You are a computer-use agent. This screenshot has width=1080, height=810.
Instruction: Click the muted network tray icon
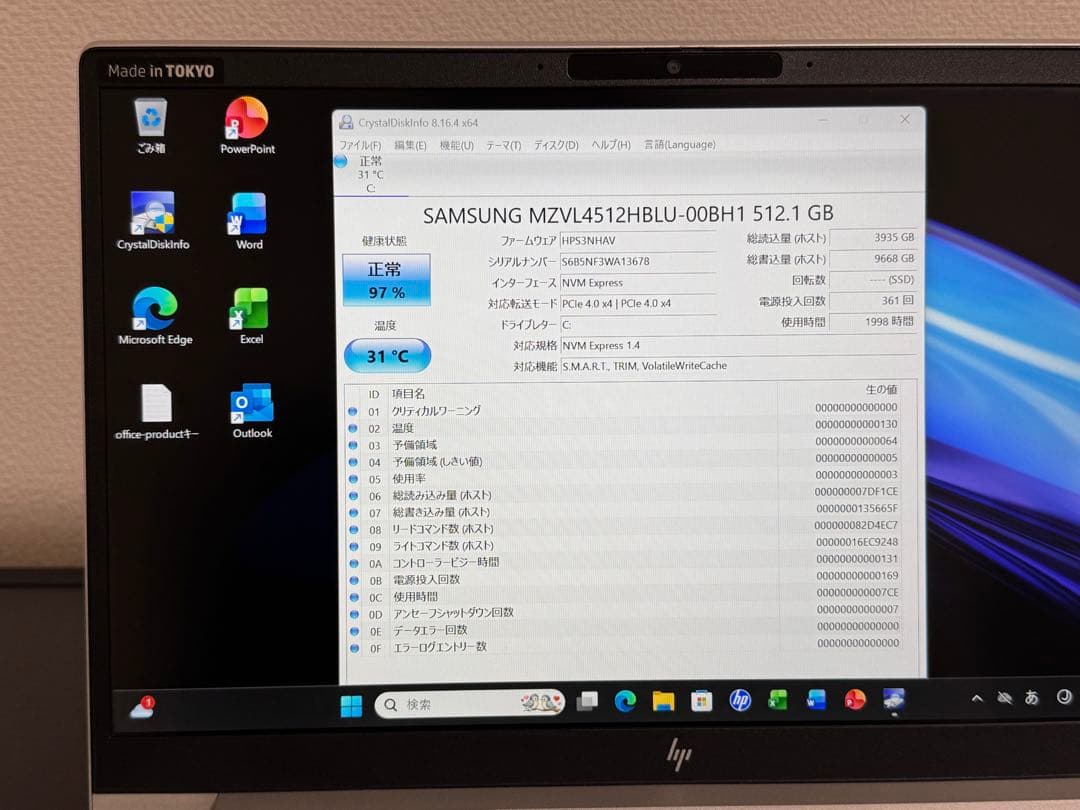click(x=1004, y=698)
